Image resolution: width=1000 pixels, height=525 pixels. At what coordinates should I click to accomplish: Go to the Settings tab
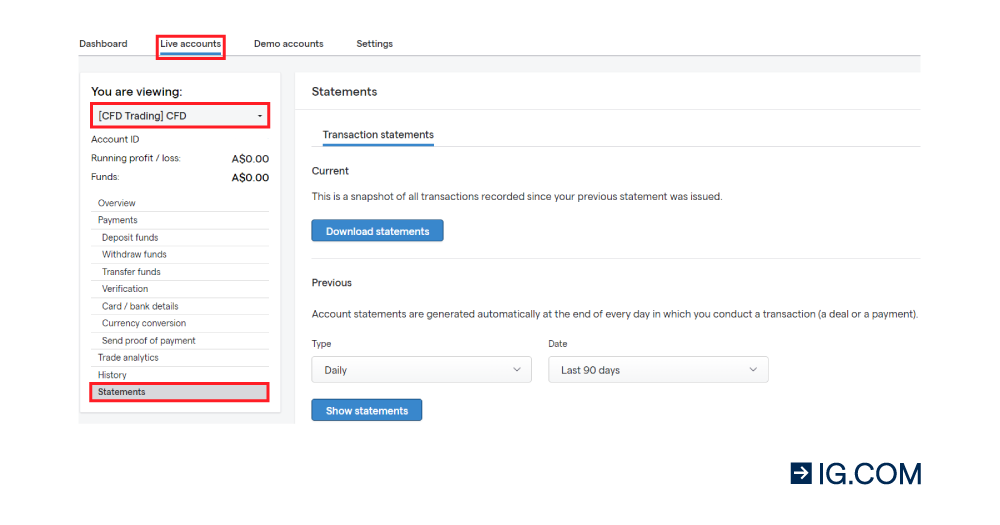[374, 44]
